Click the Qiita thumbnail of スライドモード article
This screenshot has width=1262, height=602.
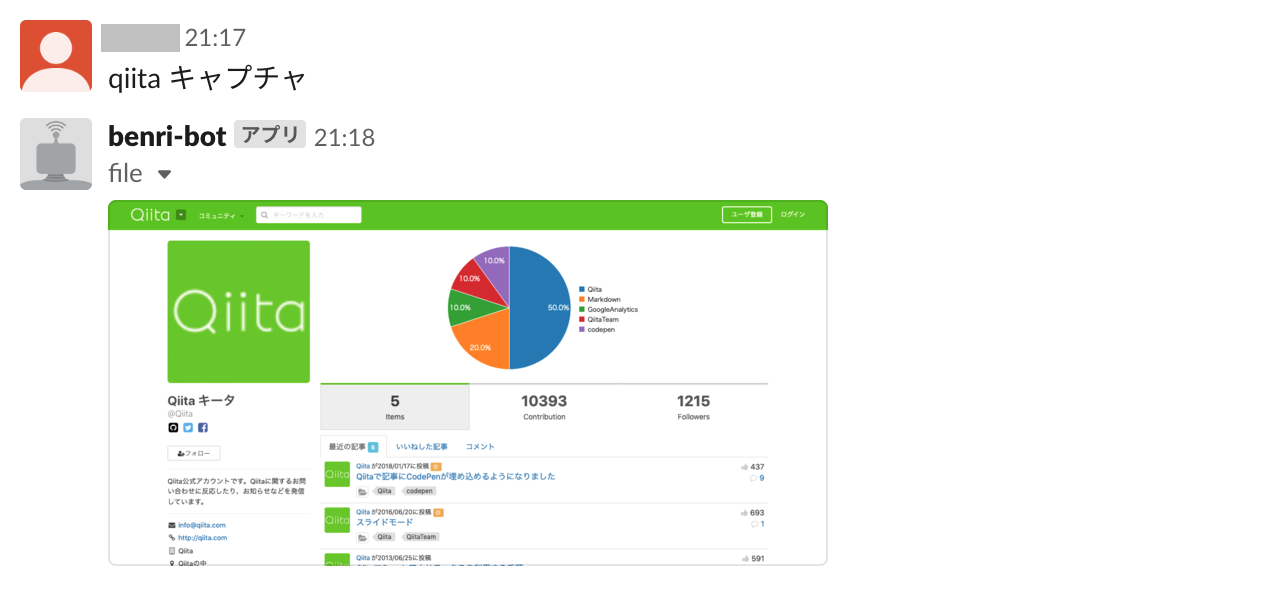pyautogui.click(x=337, y=520)
